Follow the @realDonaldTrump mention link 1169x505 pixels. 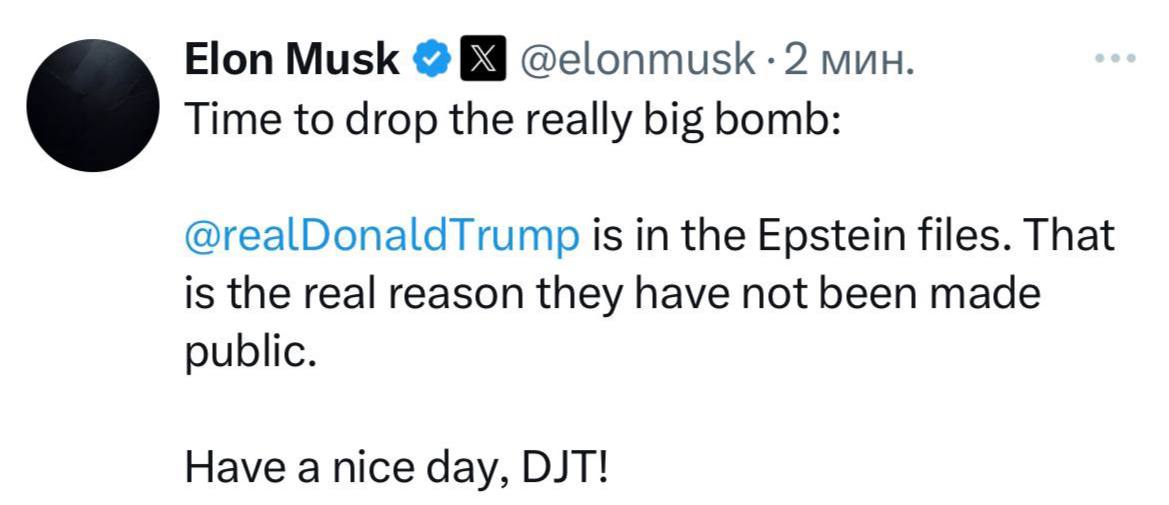[381, 236]
